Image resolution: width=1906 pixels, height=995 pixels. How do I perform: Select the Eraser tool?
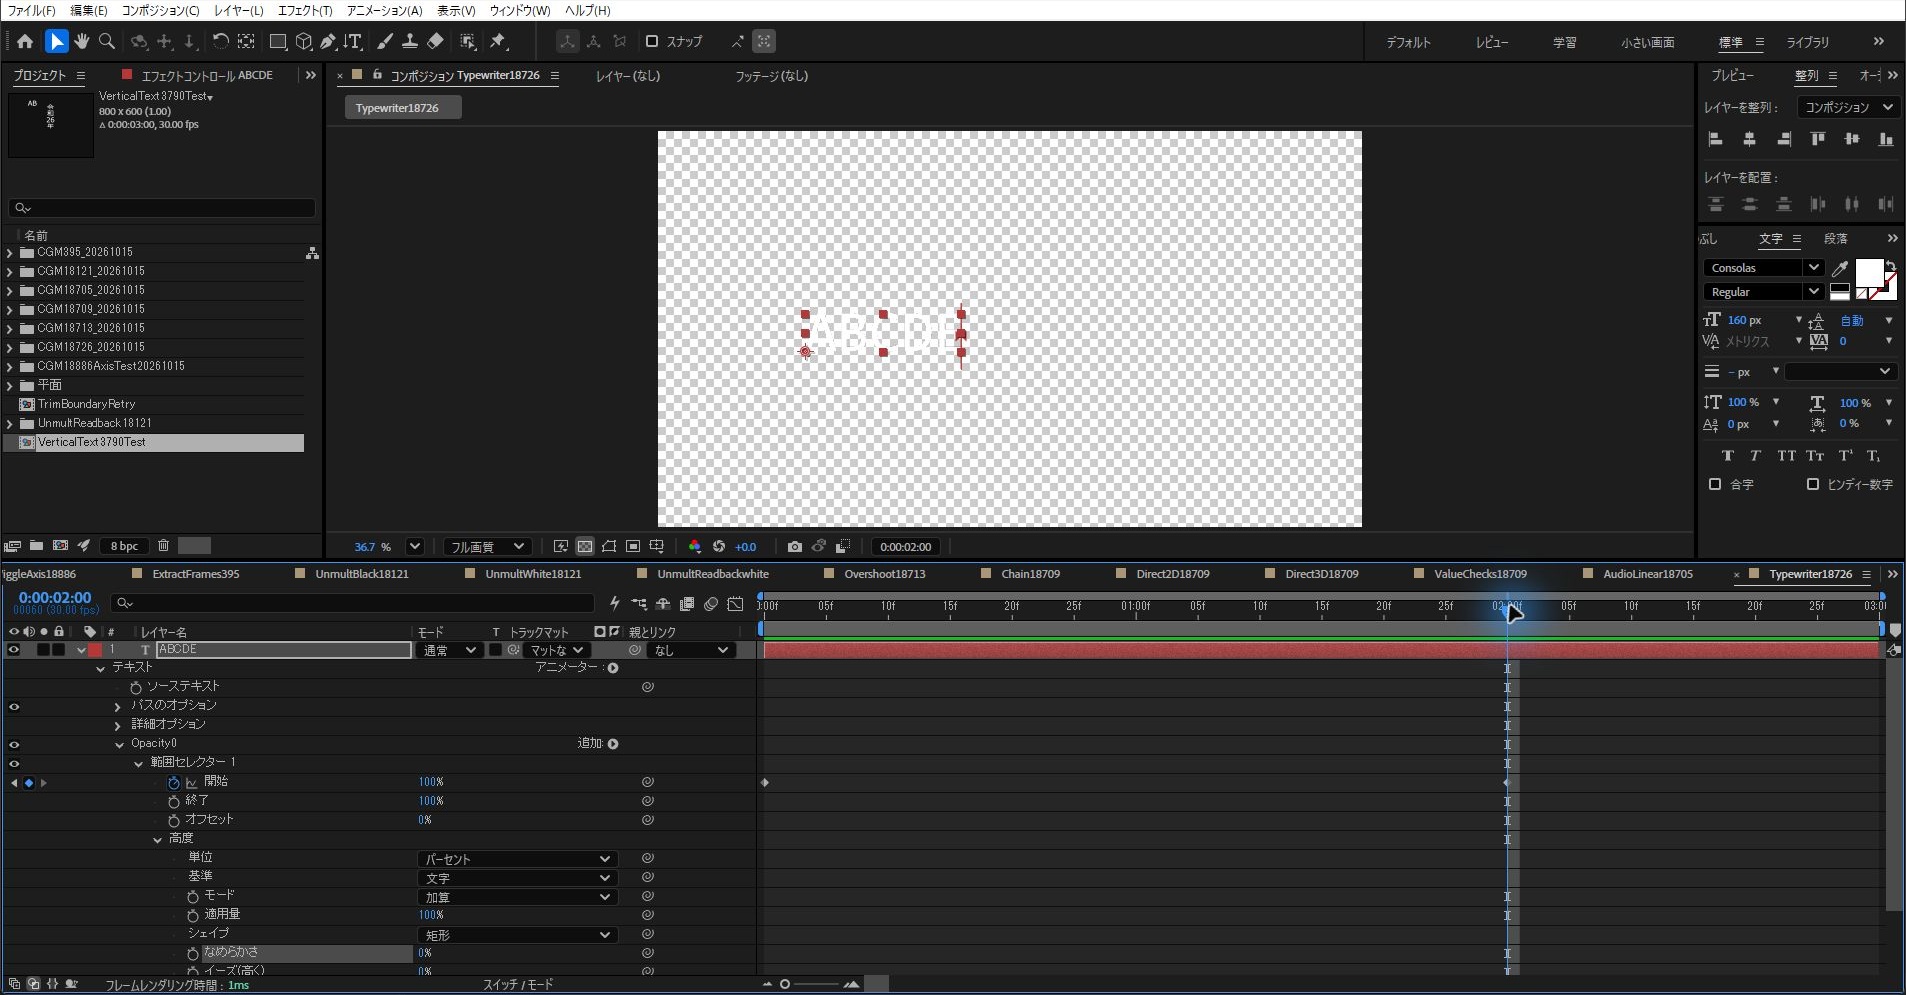click(435, 41)
